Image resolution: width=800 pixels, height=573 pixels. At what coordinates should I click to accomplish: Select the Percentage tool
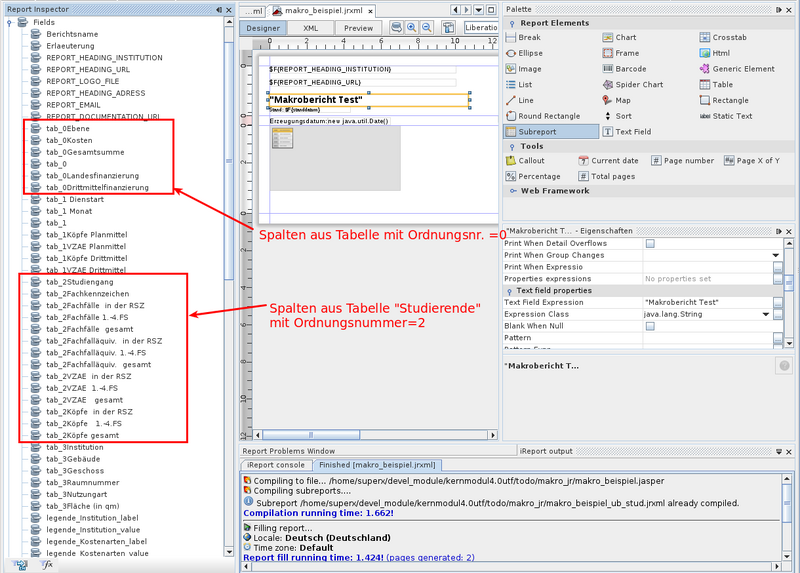[x=533, y=177]
